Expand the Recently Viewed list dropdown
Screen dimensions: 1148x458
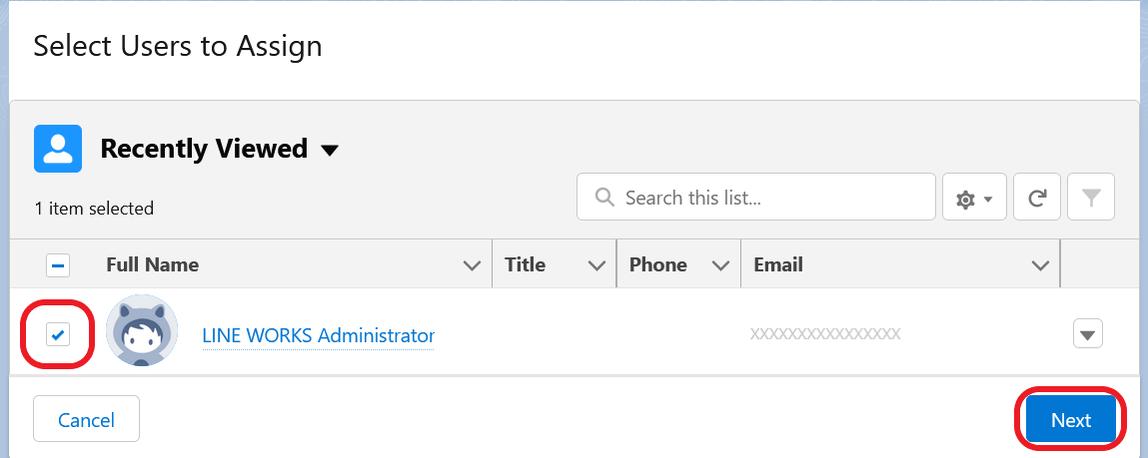[x=330, y=150]
